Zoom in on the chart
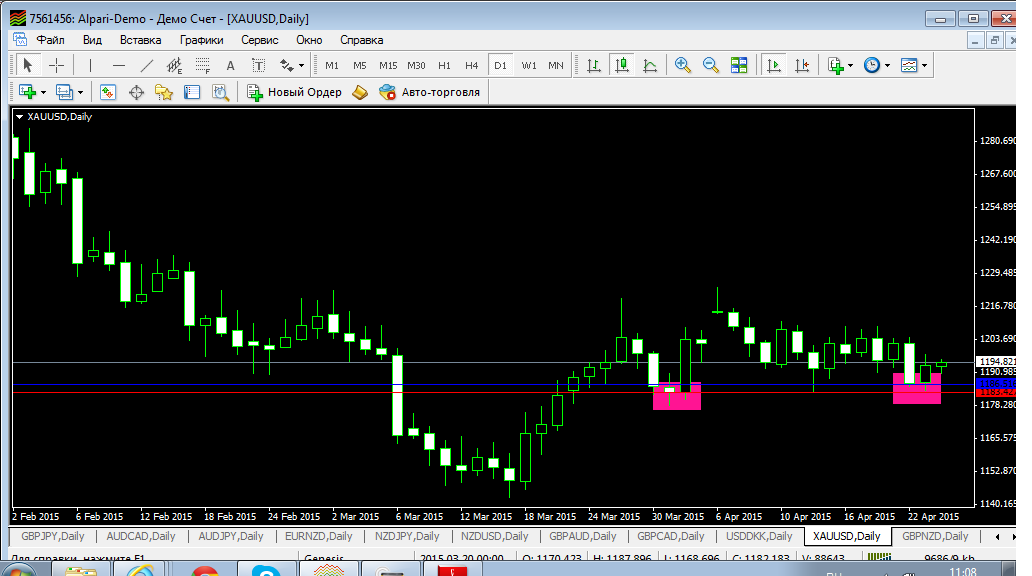The width and height of the screenshot is (1032, 576). 683,65
